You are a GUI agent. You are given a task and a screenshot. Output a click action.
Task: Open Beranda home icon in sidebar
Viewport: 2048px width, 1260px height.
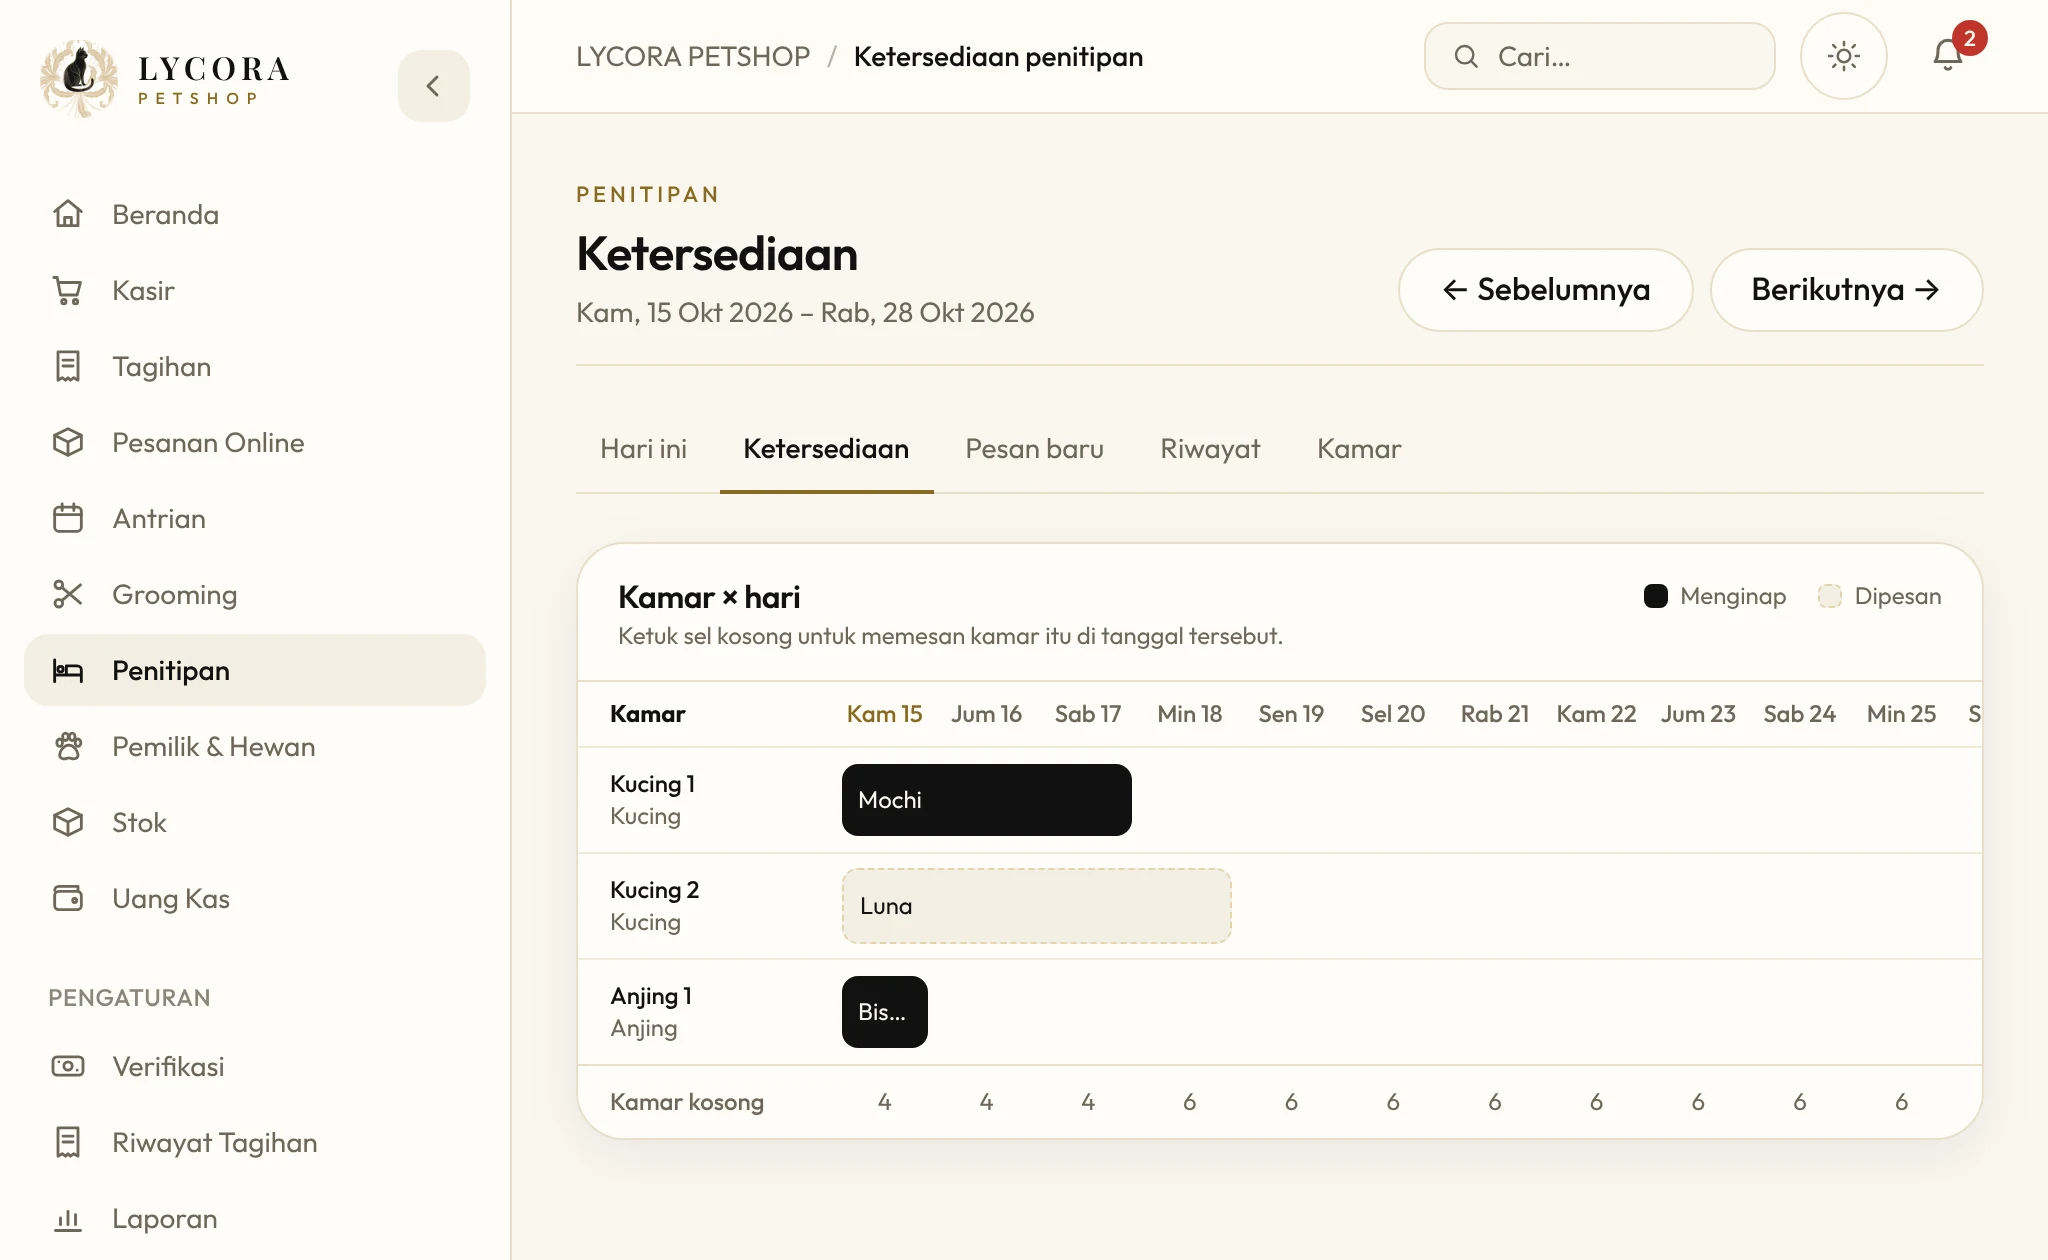point(68,214)
